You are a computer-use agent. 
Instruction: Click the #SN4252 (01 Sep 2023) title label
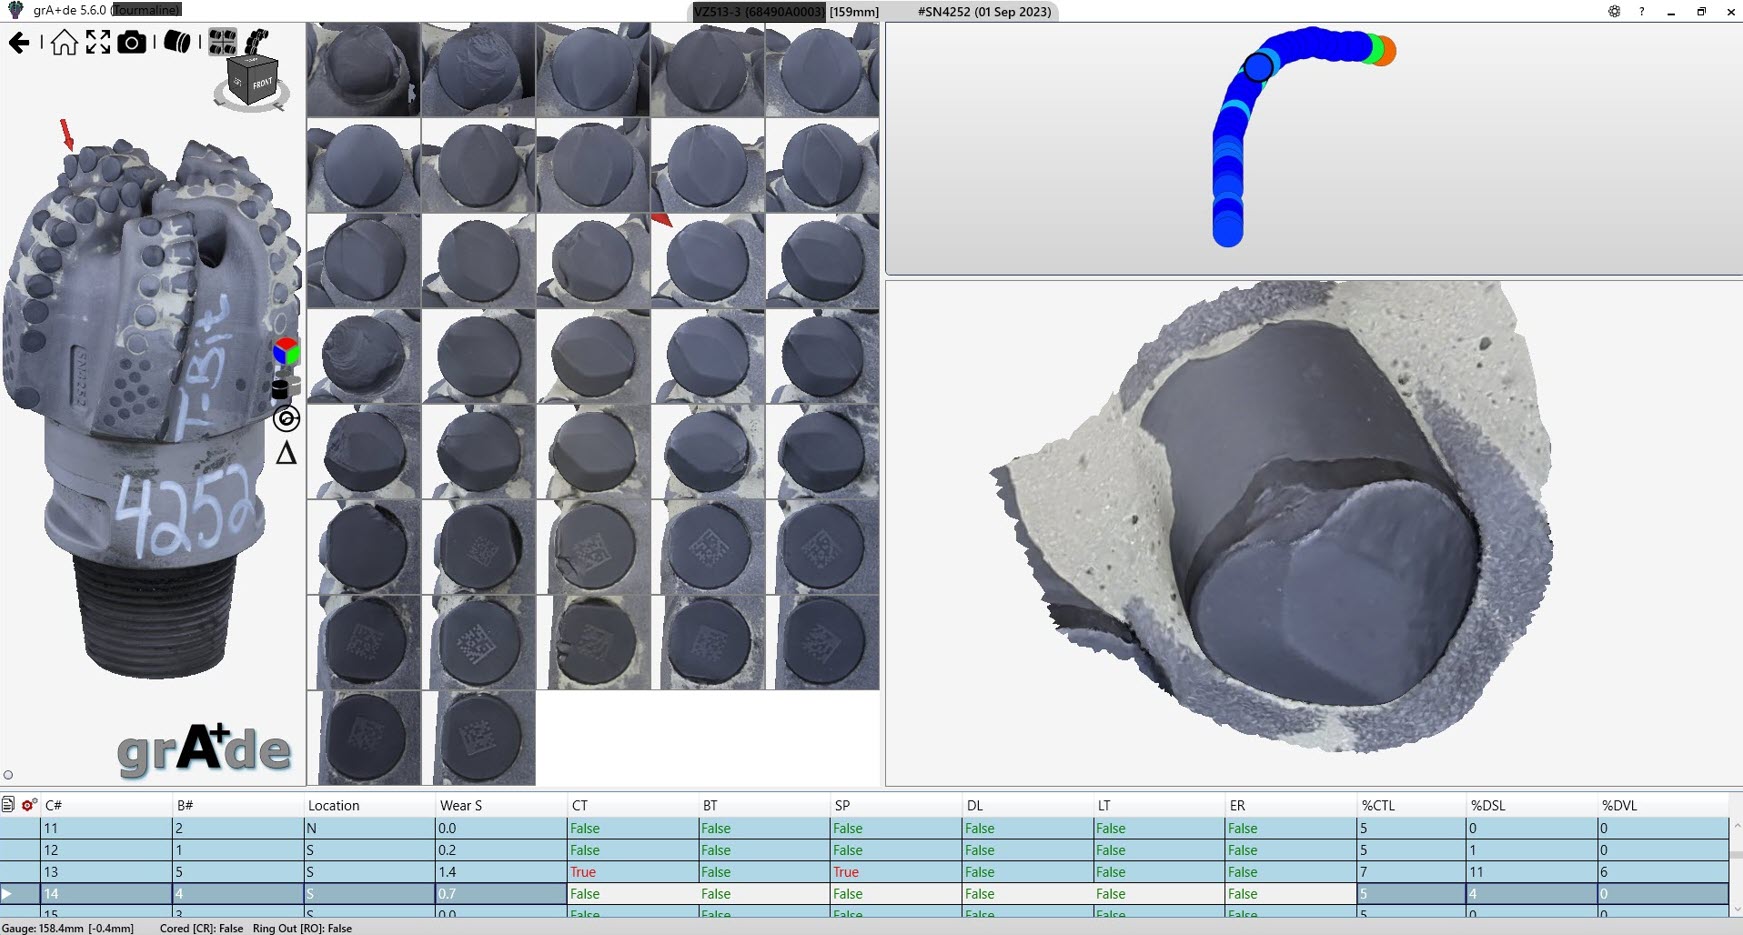click(985, 11)
